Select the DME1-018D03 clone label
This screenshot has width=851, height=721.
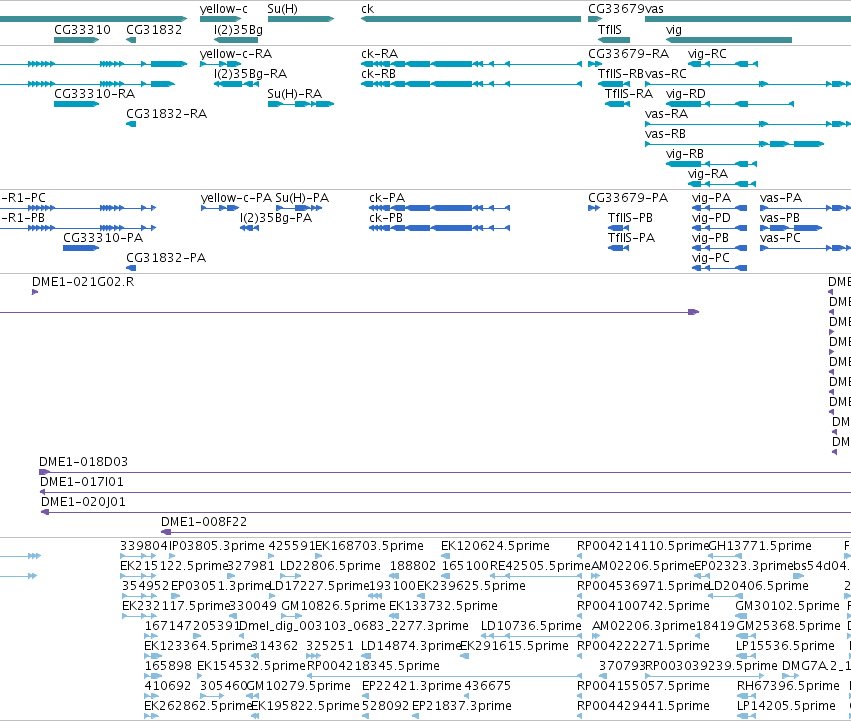(x=84, y=462)
